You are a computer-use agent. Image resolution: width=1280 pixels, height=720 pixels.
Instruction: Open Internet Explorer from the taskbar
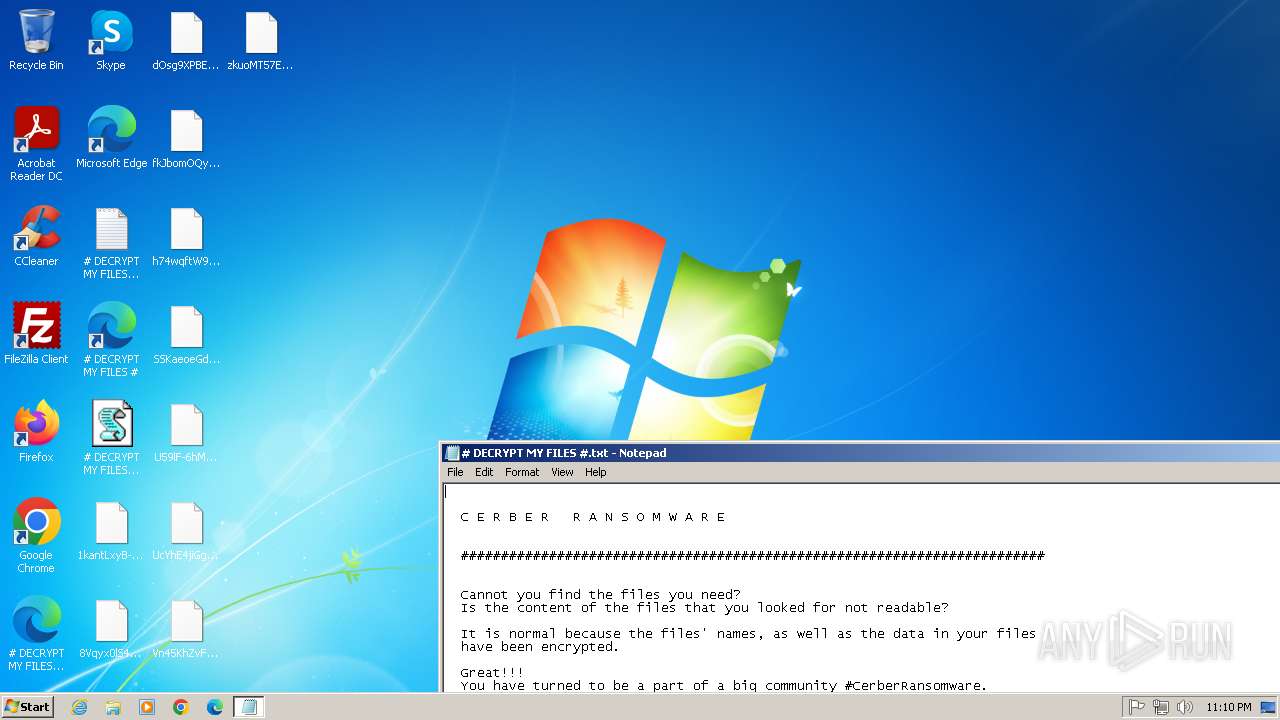[x=79, y=707]
